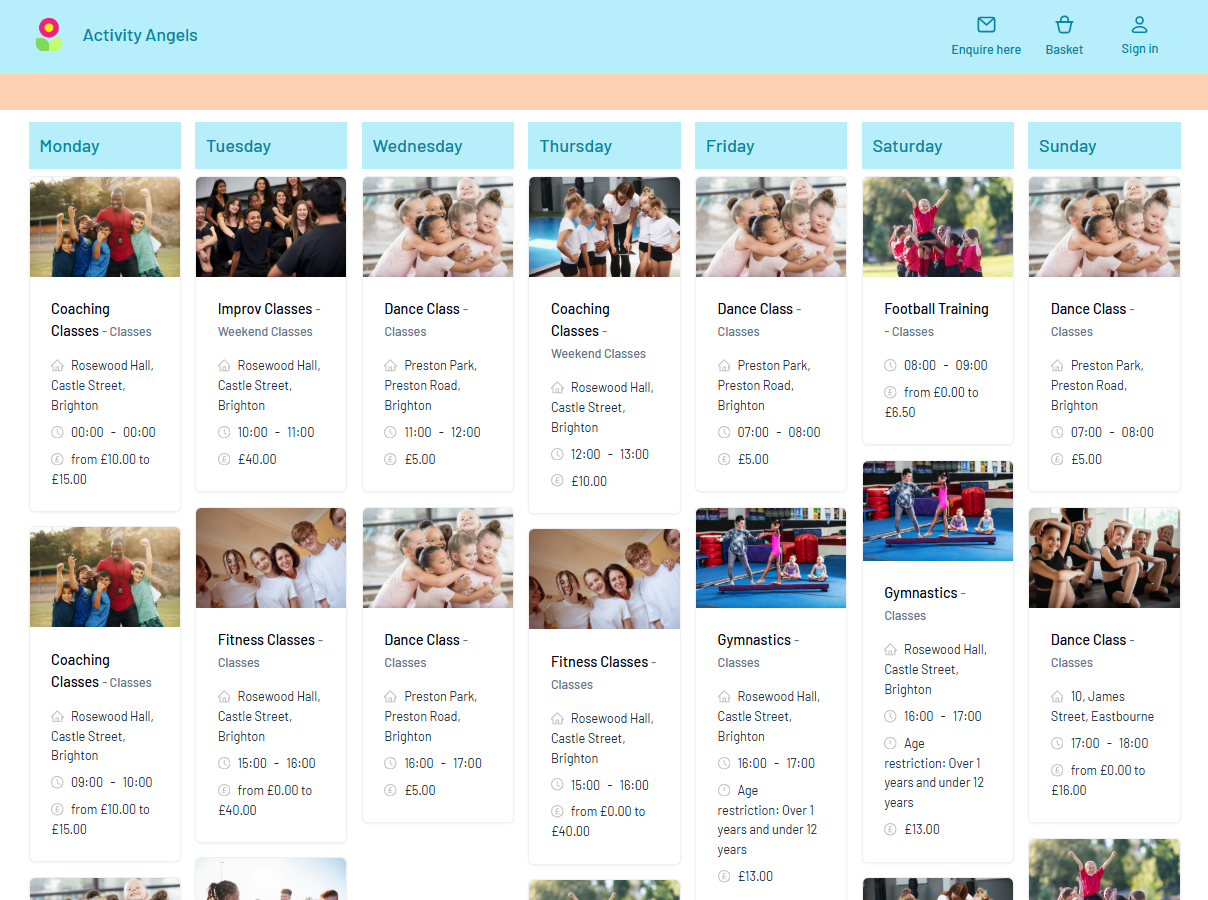The width and height of the screenshot is (1208, 900).
Task: Open Tuesday's Fitness Classes title
Action: 266,640
